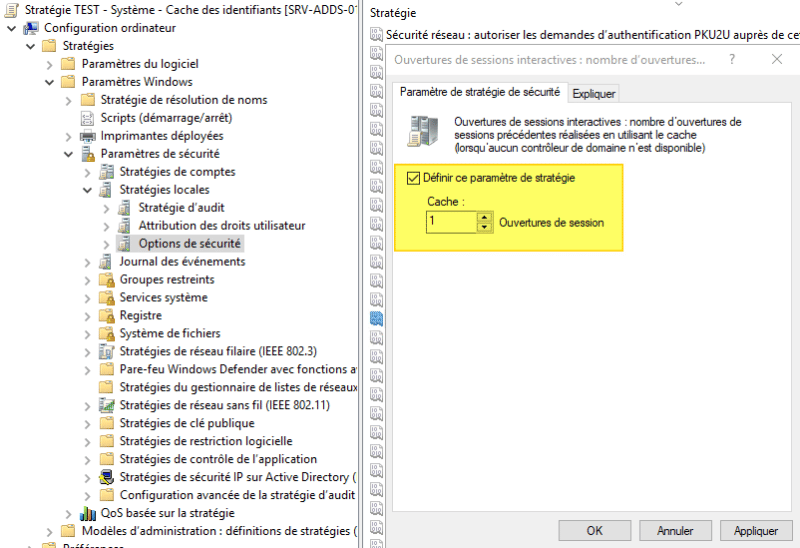Click the Système de fichiers locked folder icon

pyautogui.click(x=107, y=334)
